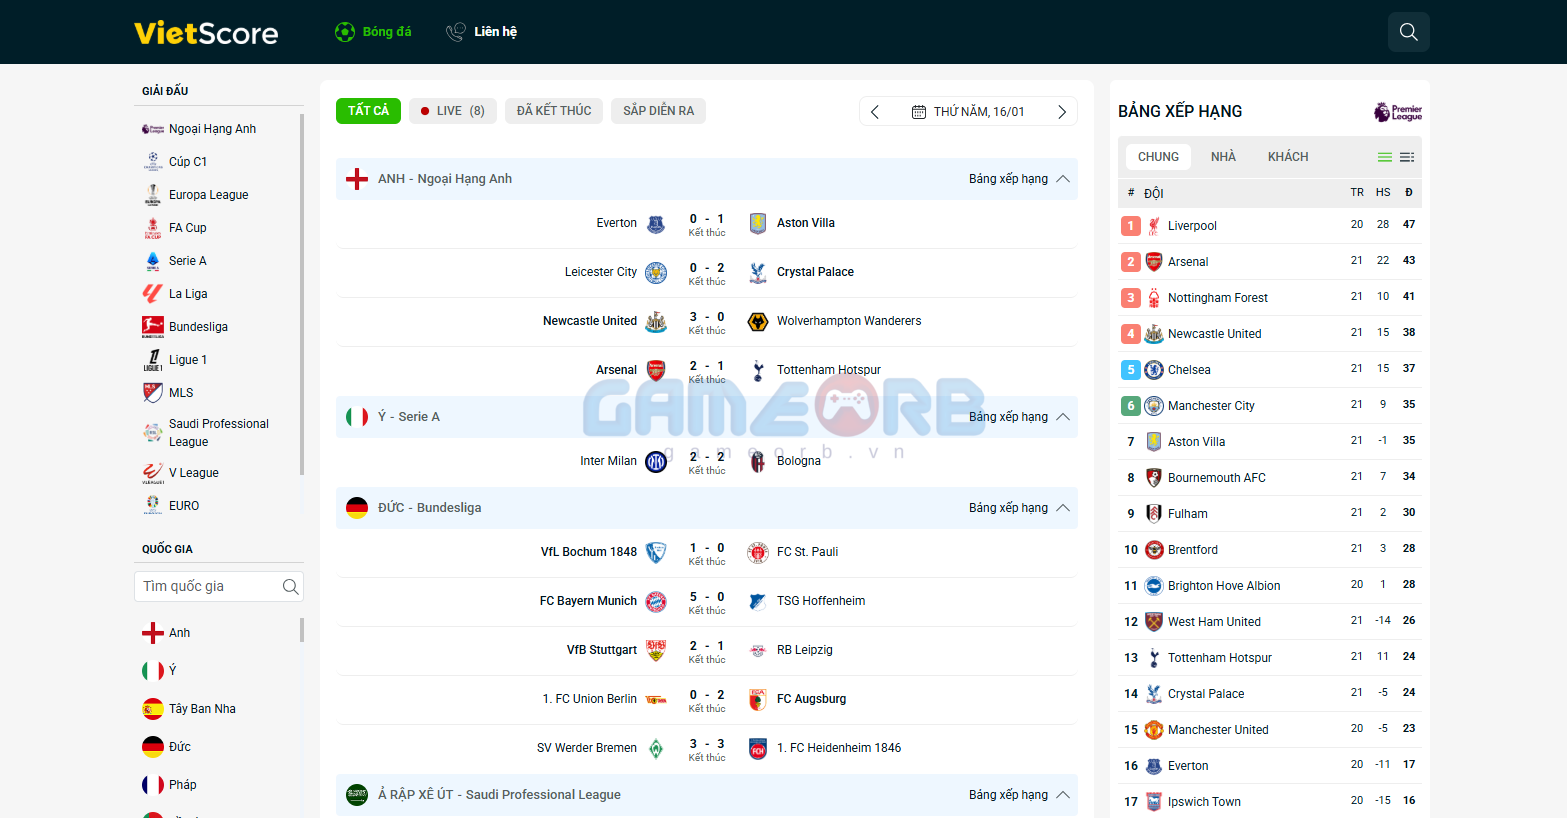
Task: Select the ĐÃ KẾT THÚC filter tab
Action: click(x=554, y=111)
